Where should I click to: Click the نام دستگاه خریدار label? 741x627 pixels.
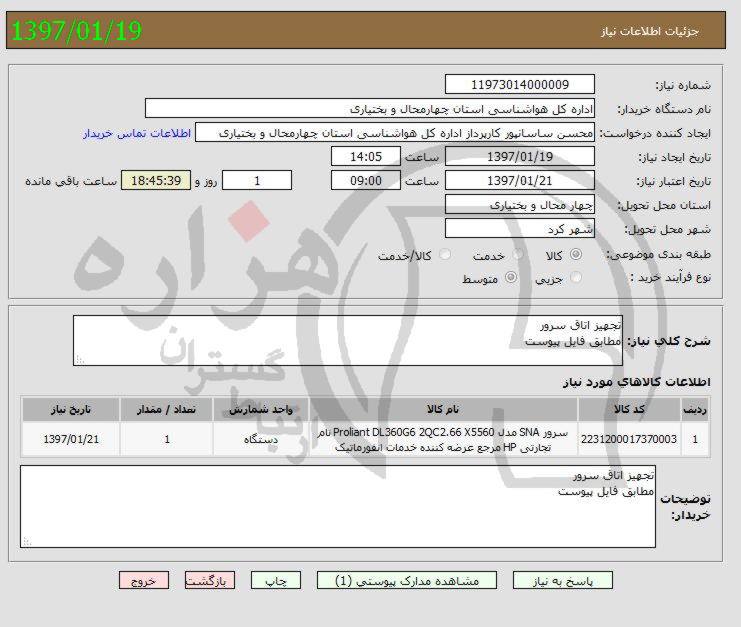pos(664,109)
